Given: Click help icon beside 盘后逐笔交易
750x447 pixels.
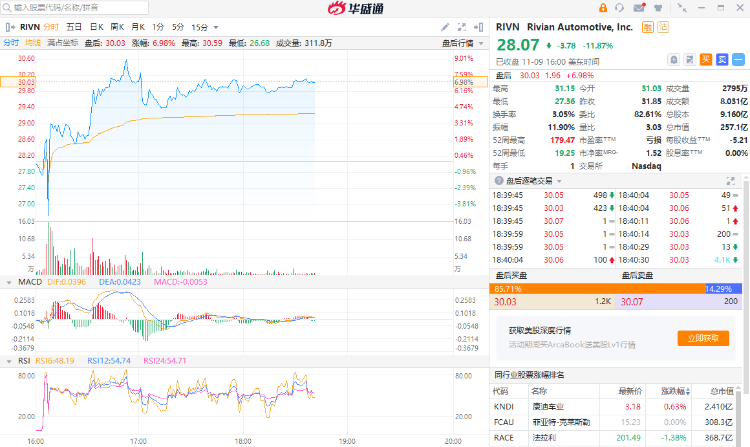Looking at the screenshot, I should click(x=499, y=181).
